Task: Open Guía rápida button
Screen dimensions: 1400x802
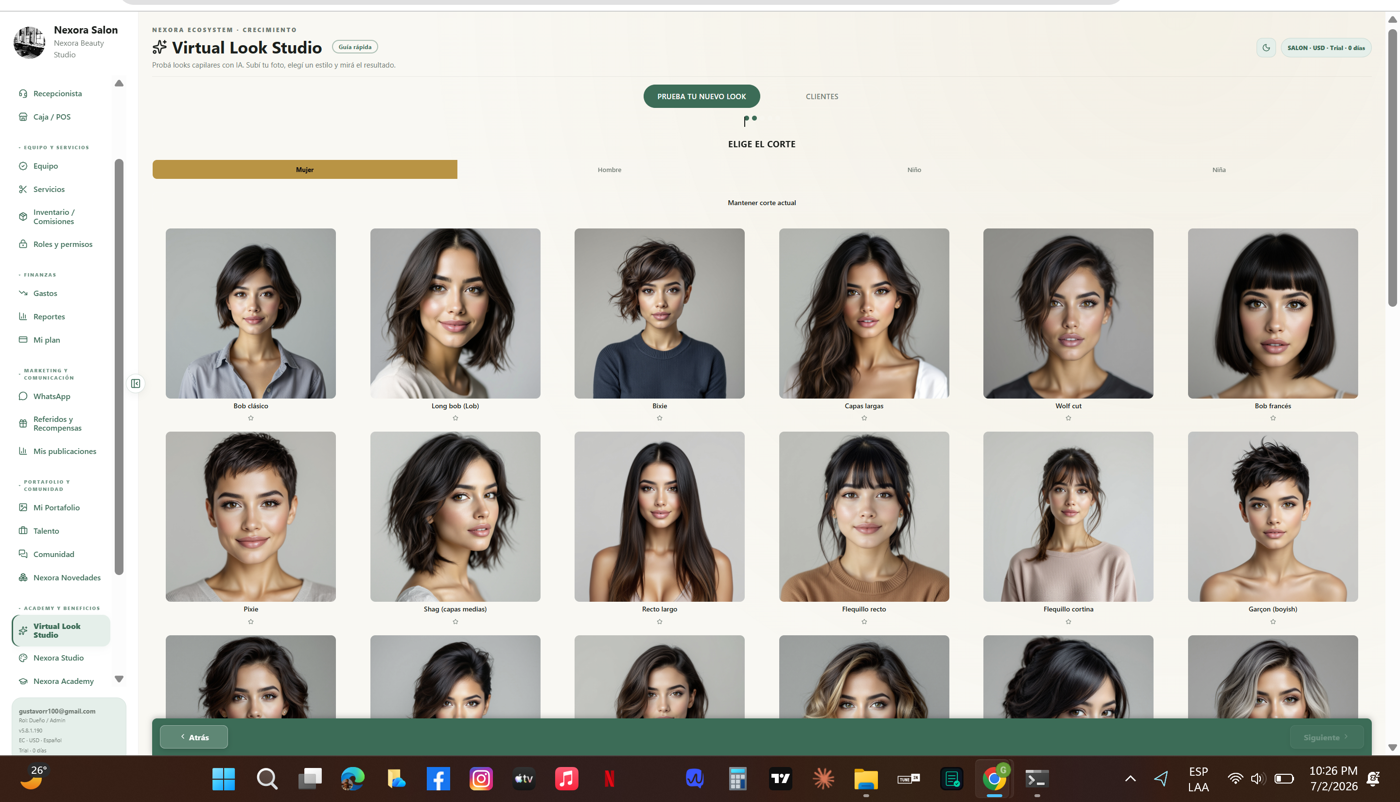Action: click(355, 47)
